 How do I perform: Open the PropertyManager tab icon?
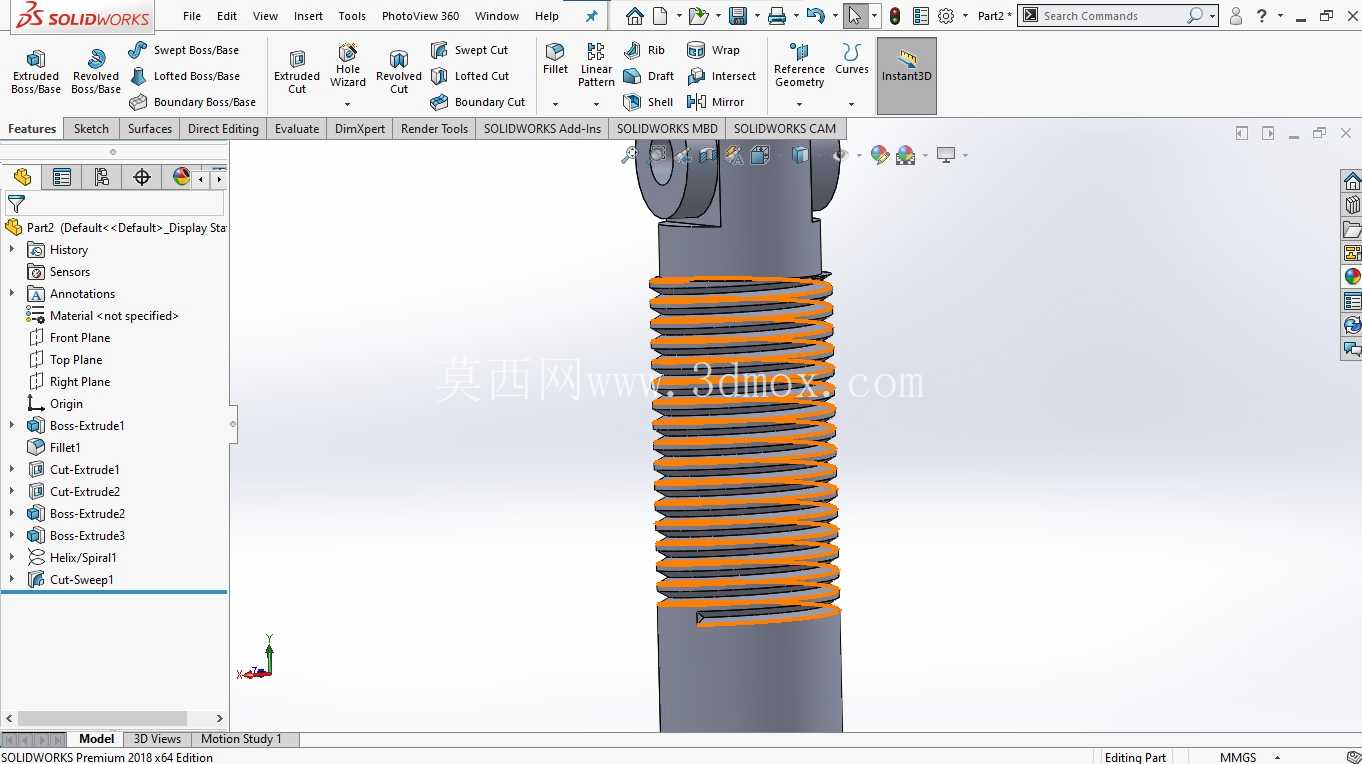tap(61, 177)
